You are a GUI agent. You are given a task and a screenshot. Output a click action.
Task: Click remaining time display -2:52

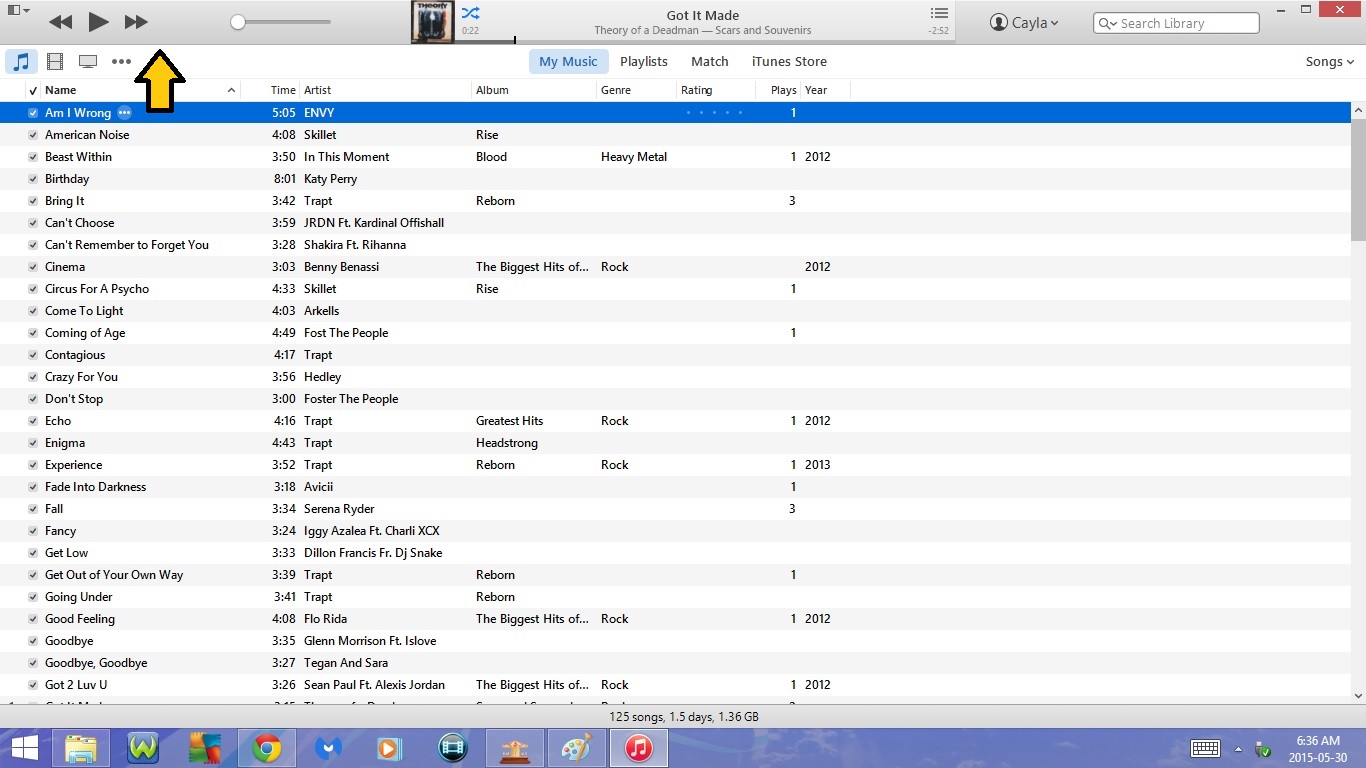[x=938, y=31]
